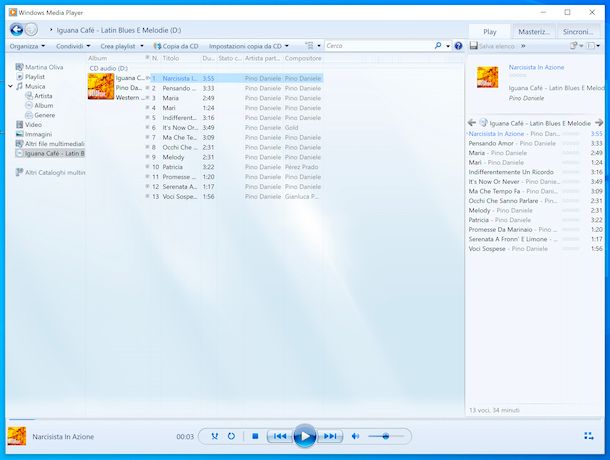Mute the volume speaker icon
The height and width of the screenshot is (460, 610).
pos(355,436)
